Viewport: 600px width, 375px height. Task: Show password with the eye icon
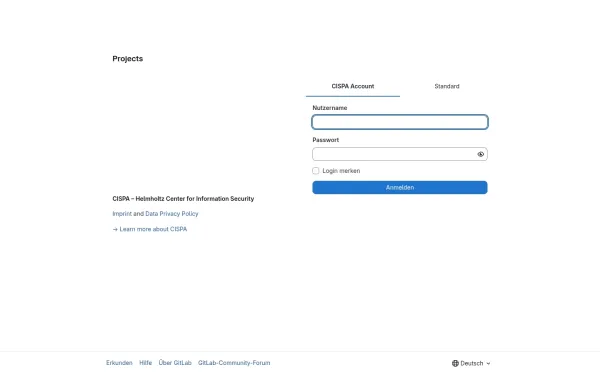(481, 154)
